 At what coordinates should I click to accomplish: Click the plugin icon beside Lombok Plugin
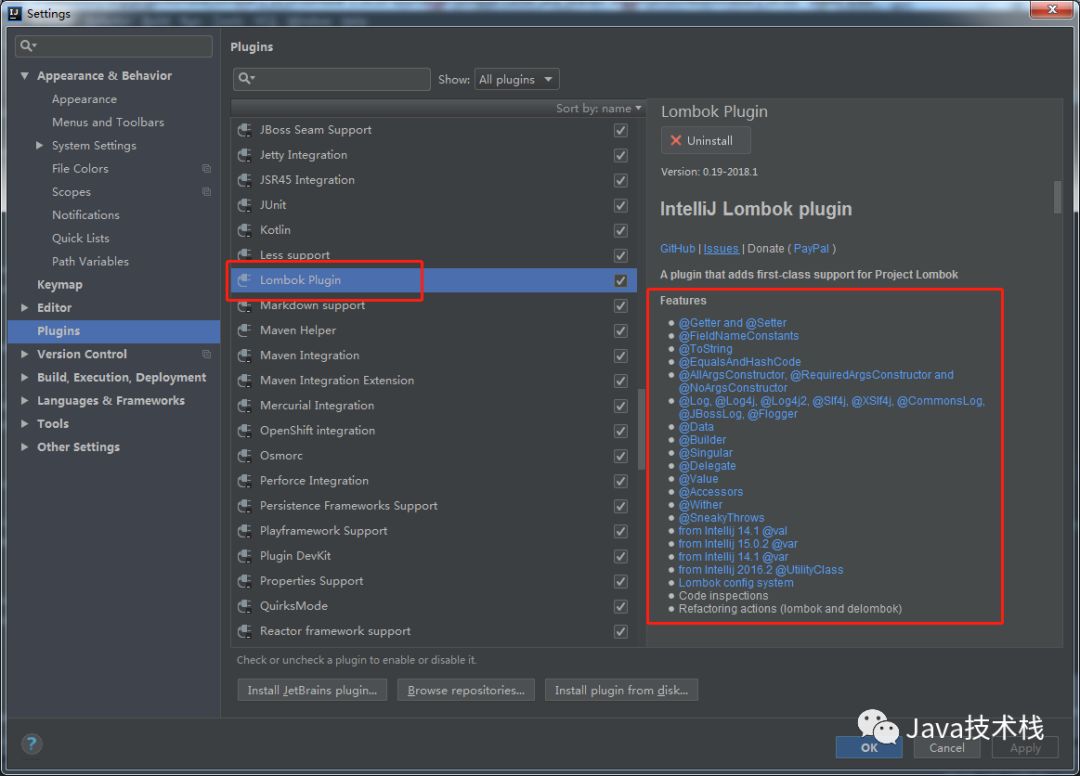[245, 280]
